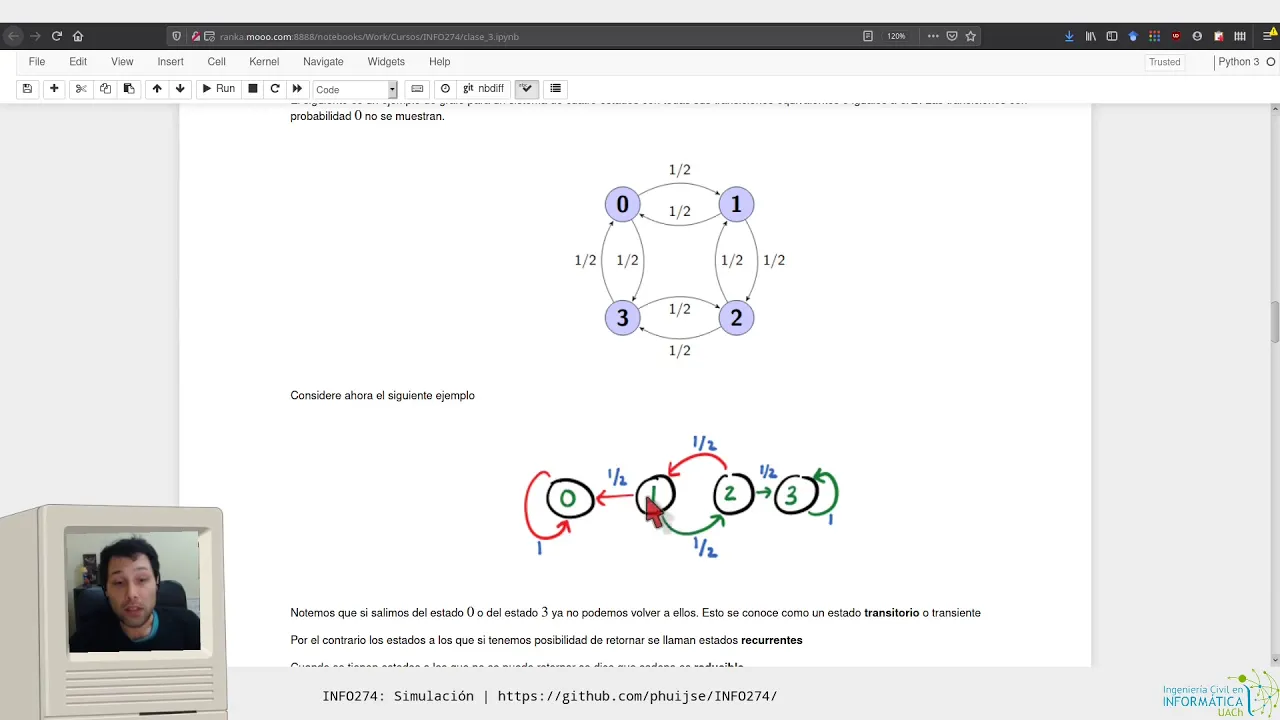1280x720 pixels.
Task: Click the git nbdiff button
Action: click(x=483, y=89)
